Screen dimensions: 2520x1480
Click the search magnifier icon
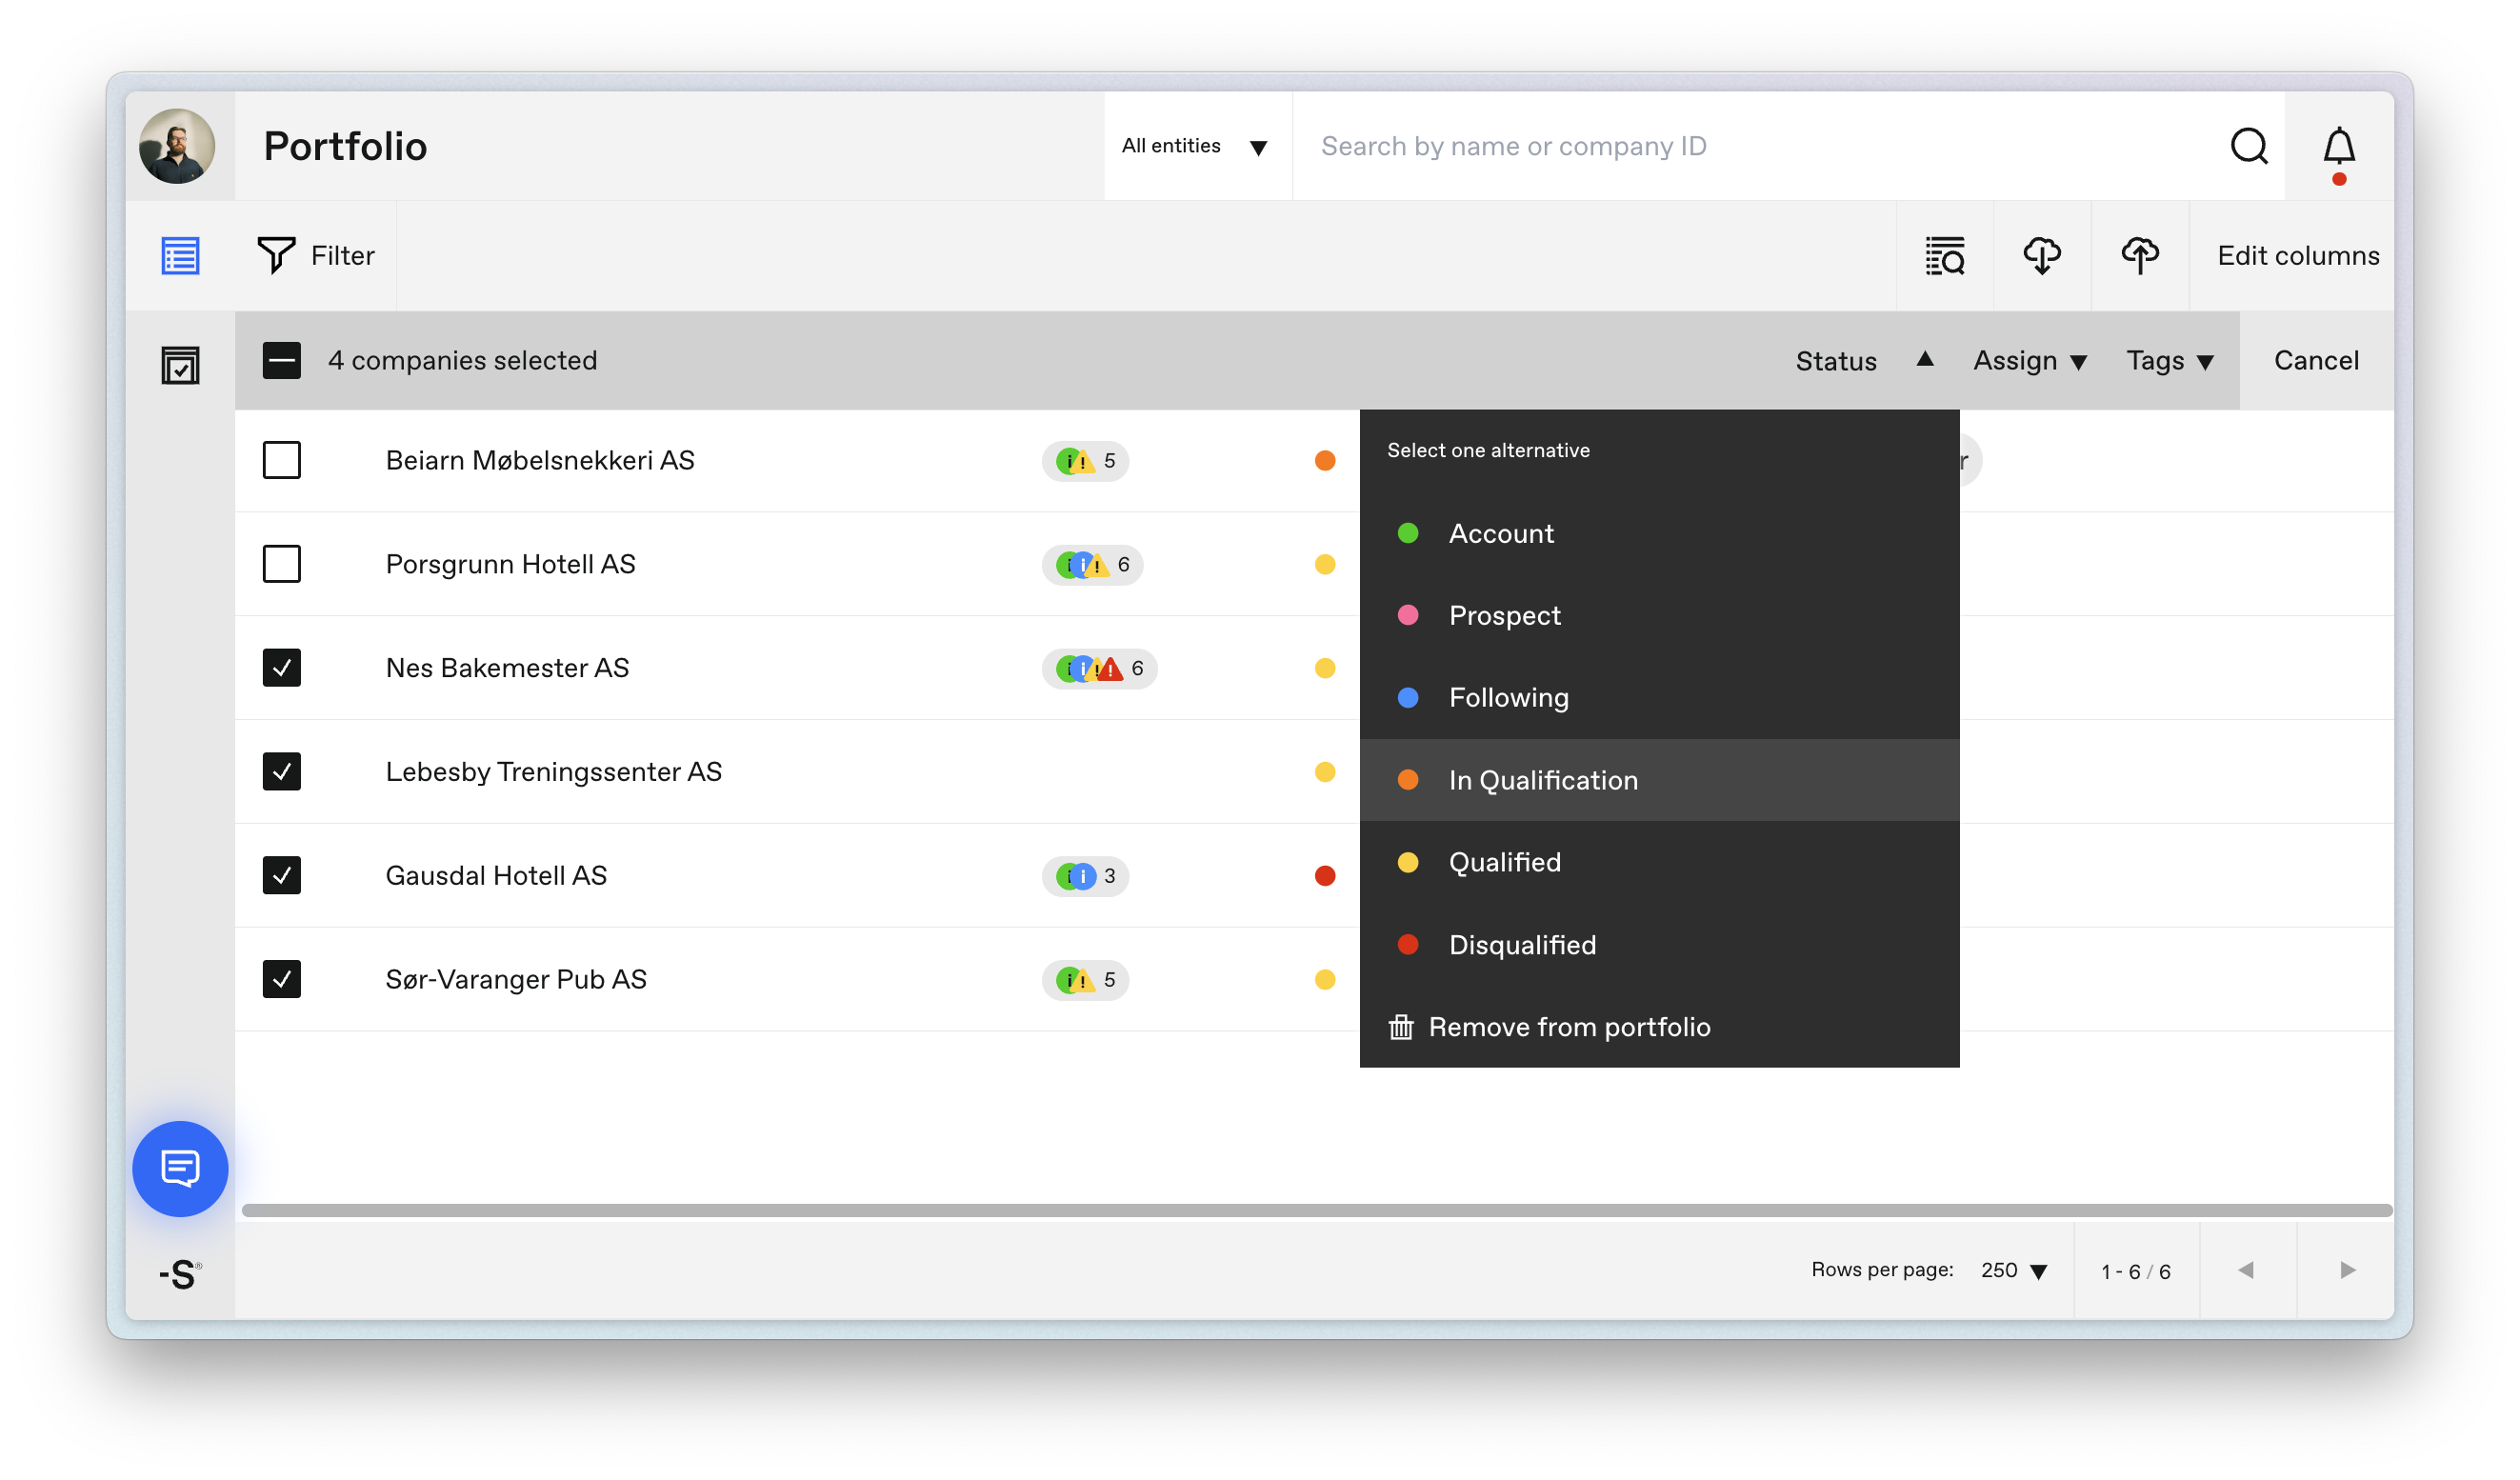pyautogui.click(x=2248, y=146)
